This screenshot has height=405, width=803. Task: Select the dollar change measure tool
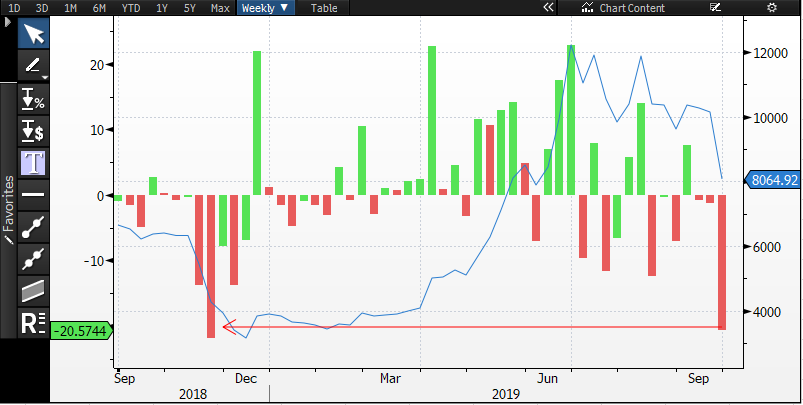[x=34, y=130]
